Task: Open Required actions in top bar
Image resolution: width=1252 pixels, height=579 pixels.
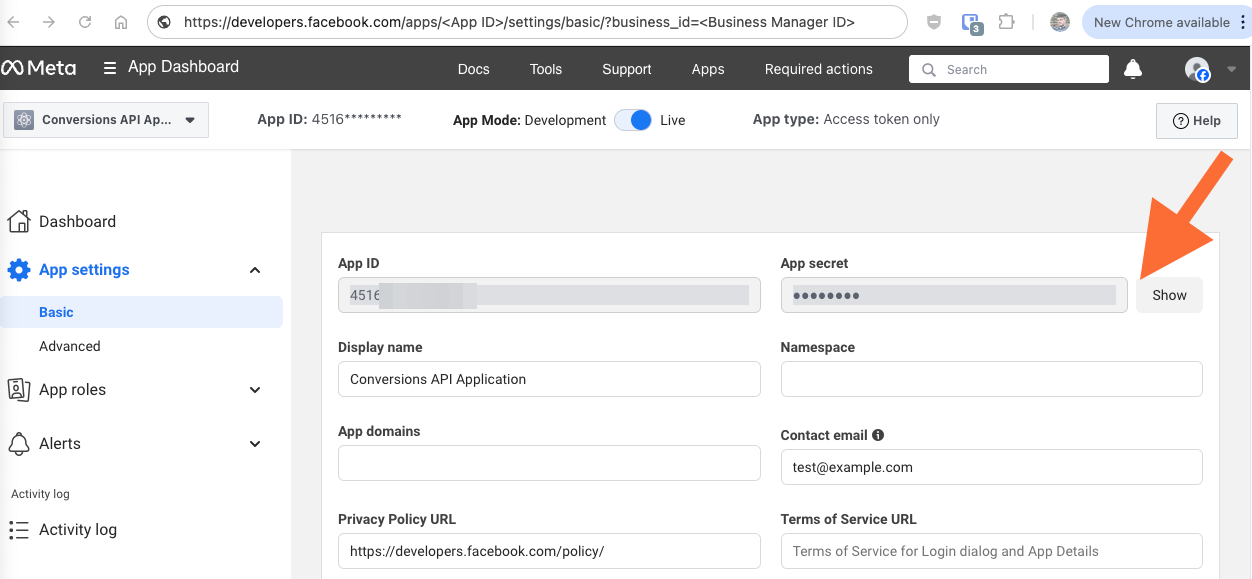Action: coord(819,69)
